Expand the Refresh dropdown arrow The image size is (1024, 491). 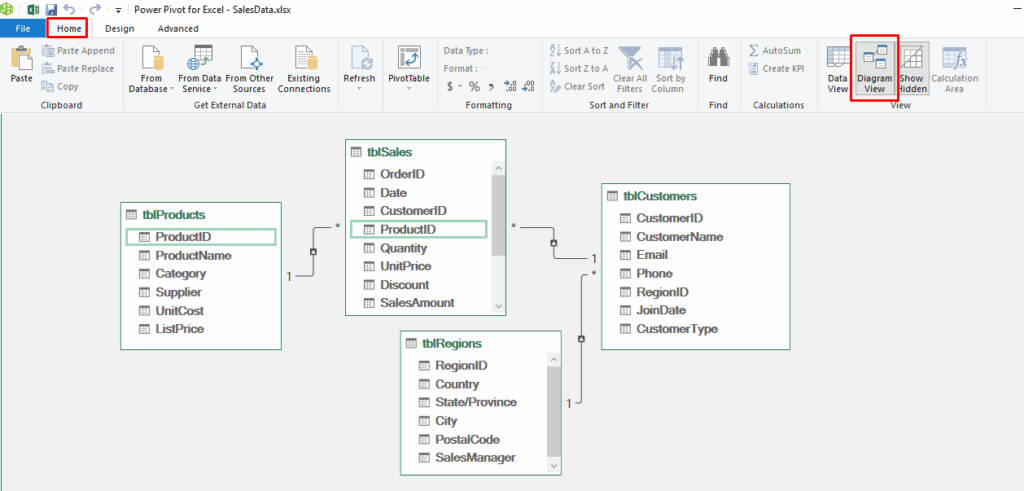click(359, 90)
